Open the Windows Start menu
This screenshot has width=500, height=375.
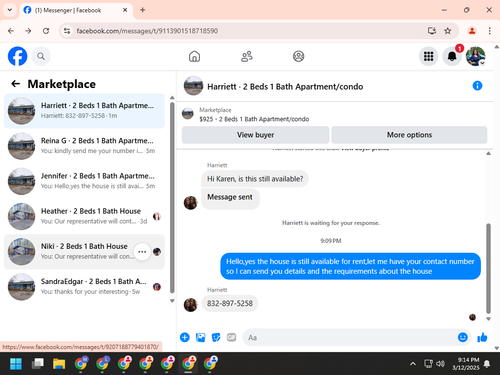pyautogui.click(x=16, y=364)
